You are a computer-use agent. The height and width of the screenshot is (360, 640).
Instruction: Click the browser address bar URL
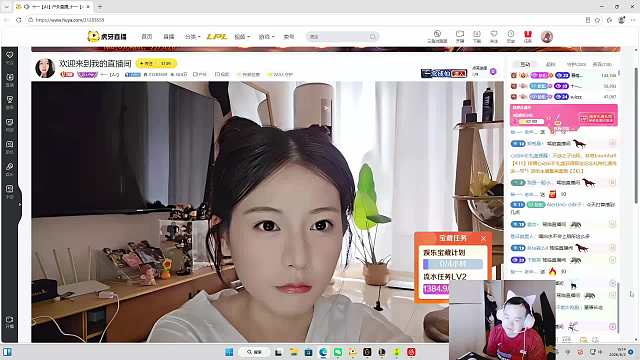point(69,20)
